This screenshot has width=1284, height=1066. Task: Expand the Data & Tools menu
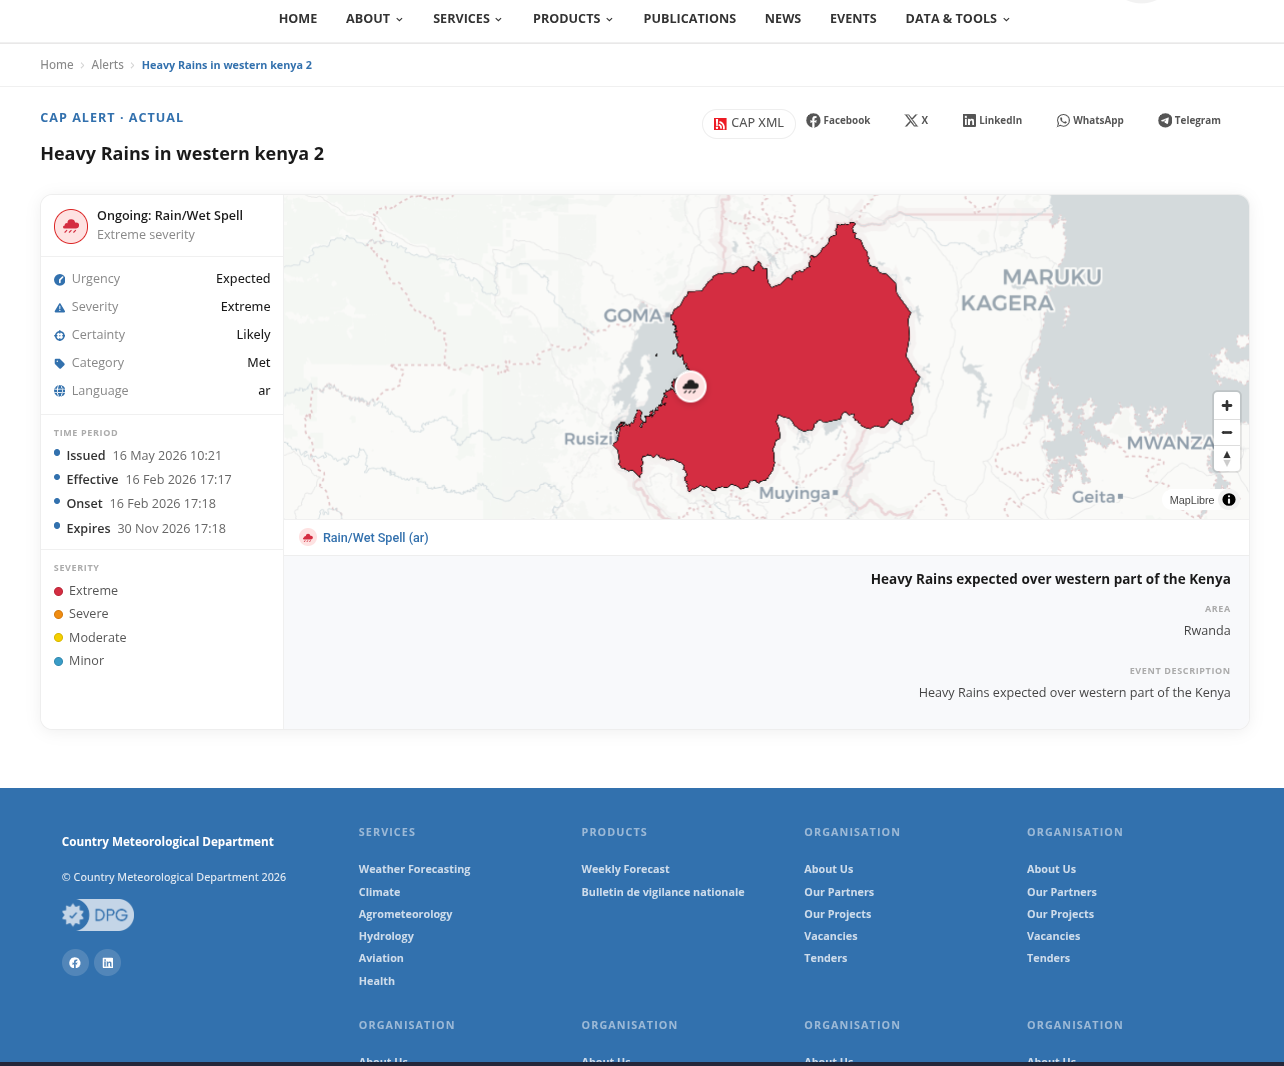958,19
